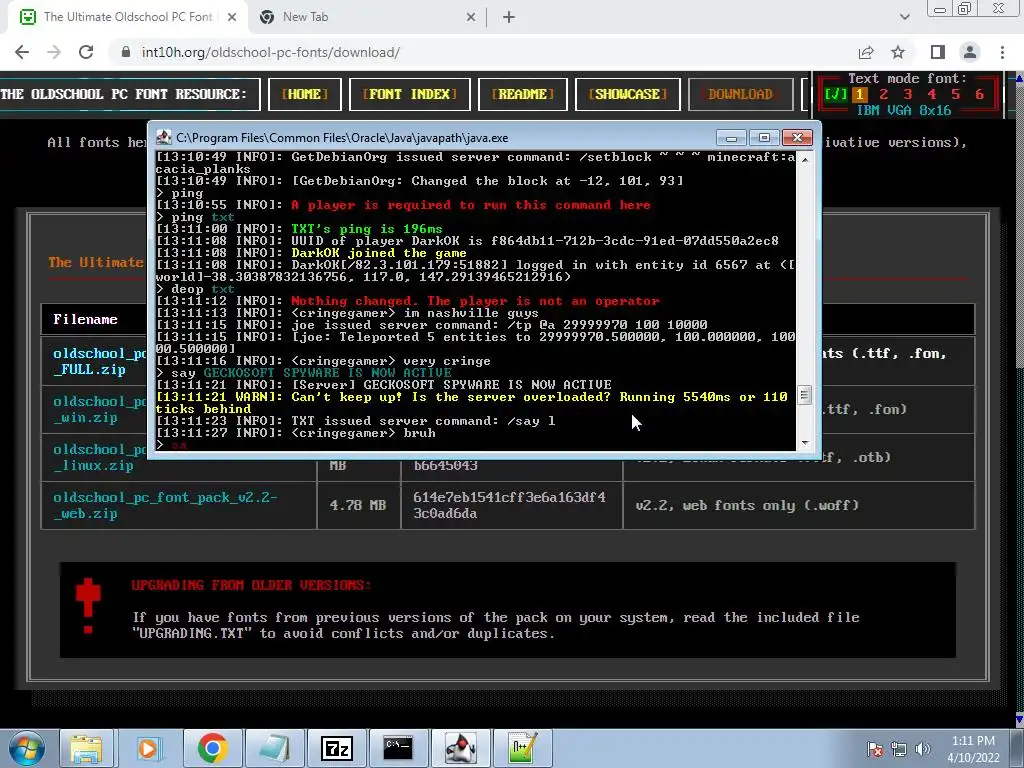Image resolution: width=1024 pixels, height=768 pixels.
Task: Open Windows Media Player from the taskbar
Action: coord(148,748)
